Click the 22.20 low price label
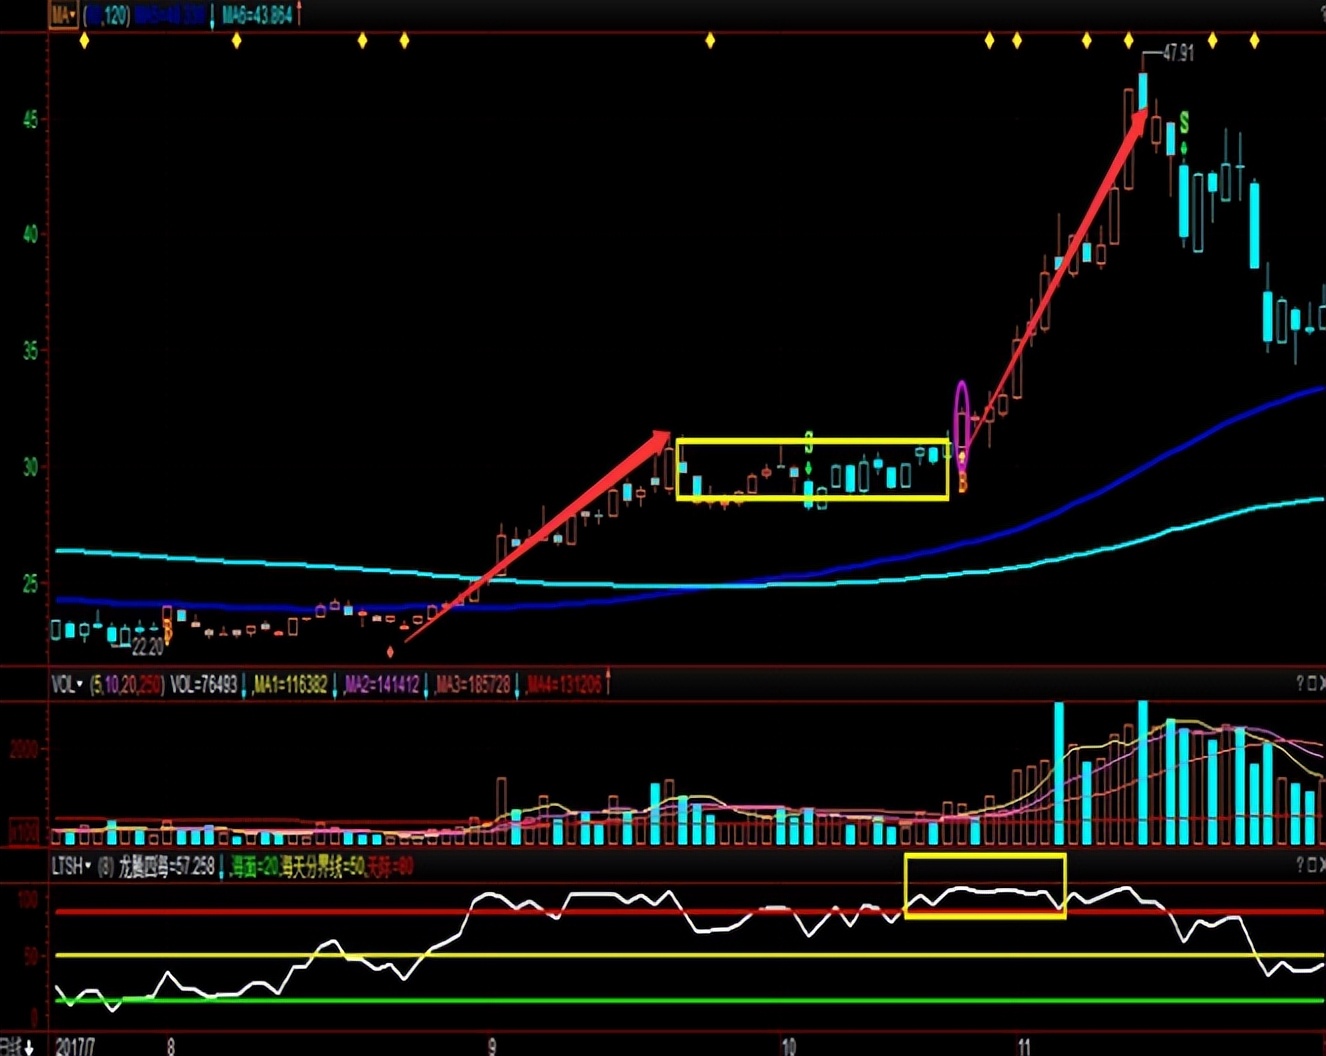 click(147, 647)
